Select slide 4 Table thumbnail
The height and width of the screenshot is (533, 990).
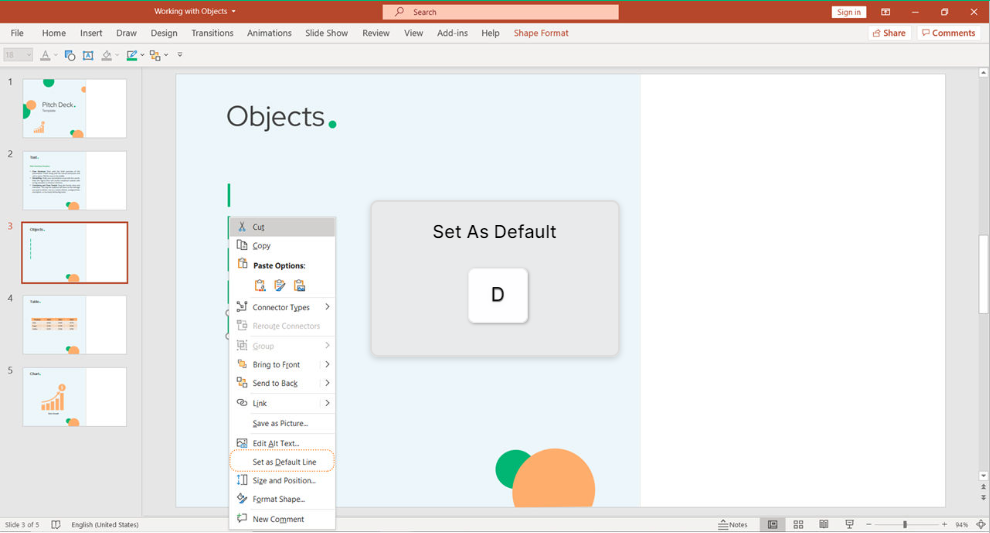[x=75, y=325]
